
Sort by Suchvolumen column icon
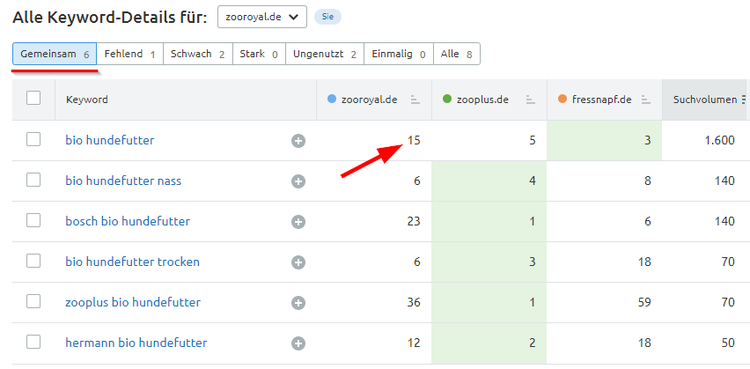point(744,100)
